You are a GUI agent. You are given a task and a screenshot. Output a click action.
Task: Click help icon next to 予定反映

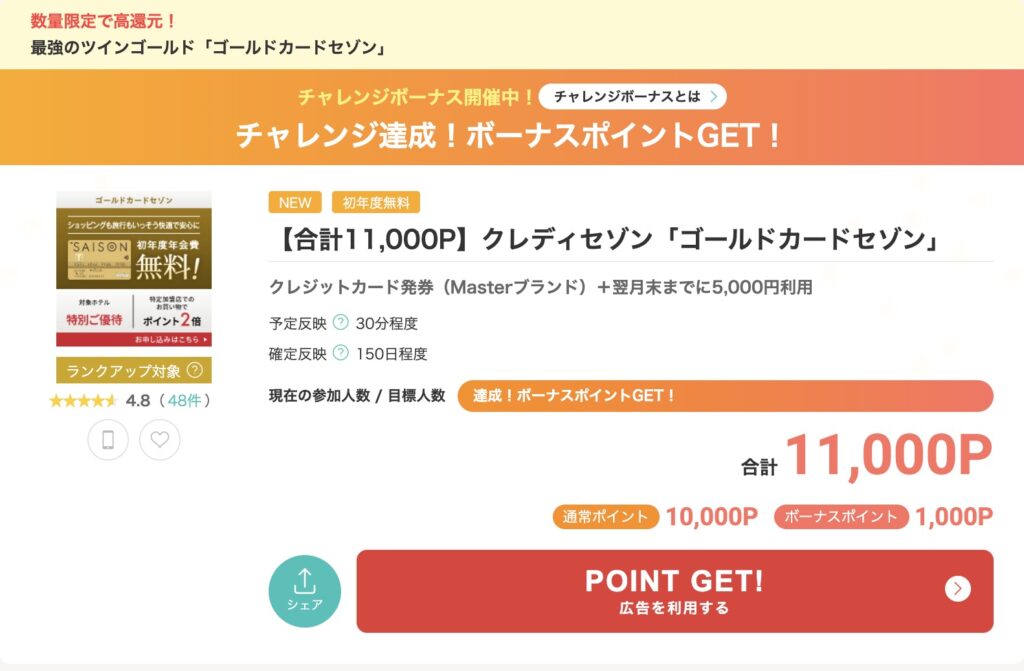(x=340, y=322)
